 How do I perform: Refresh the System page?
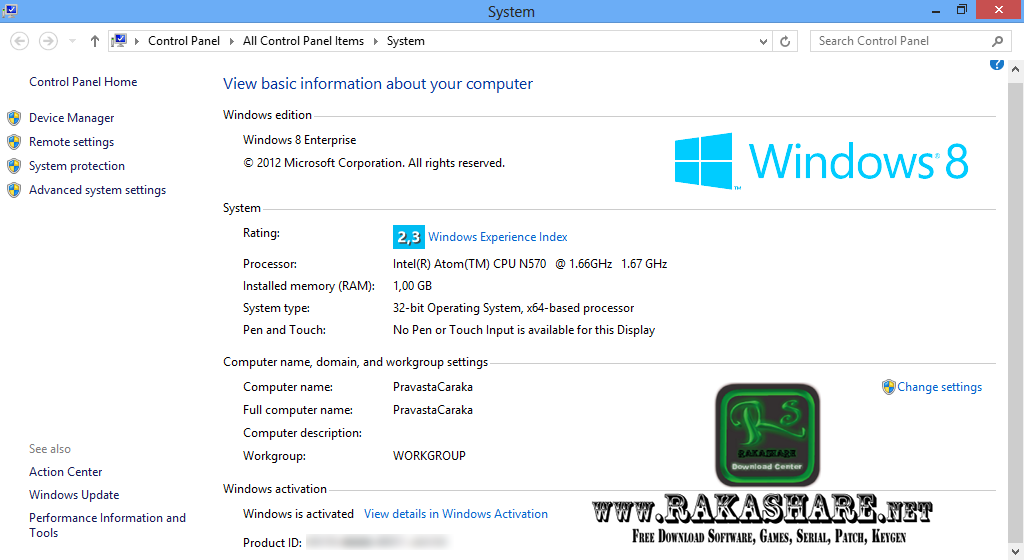pos(785,41)
